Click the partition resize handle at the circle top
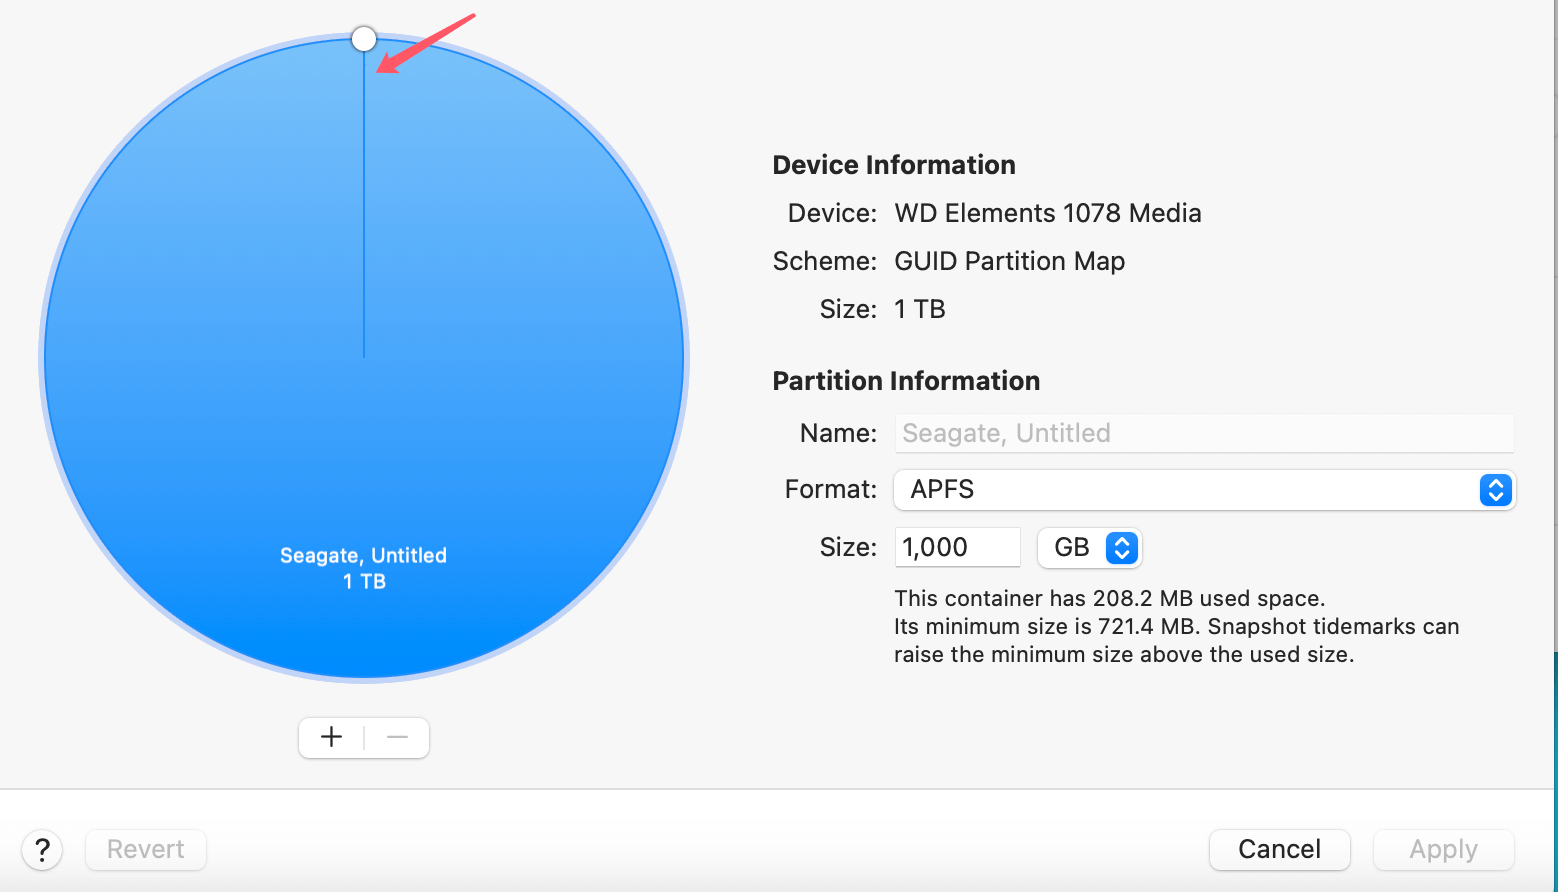Image resolution: width=1558 pixels, height=892 pixels. click(363, 38)
